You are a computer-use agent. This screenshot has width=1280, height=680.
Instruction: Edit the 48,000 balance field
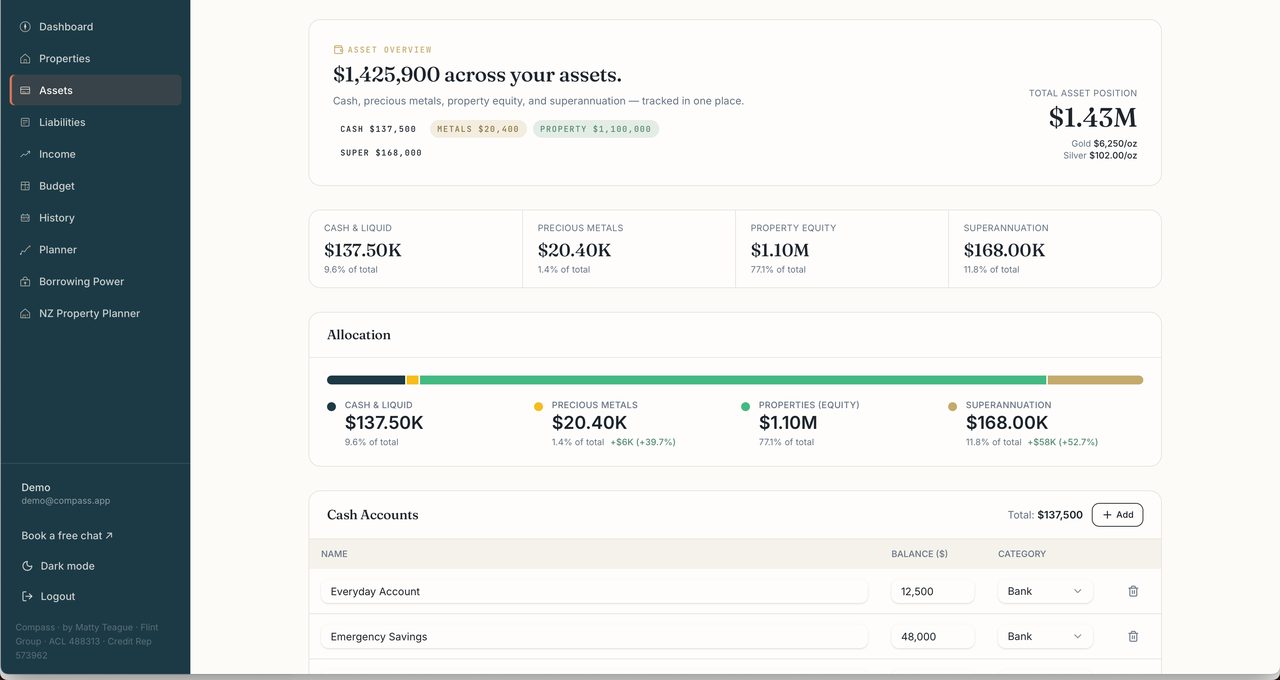coord(933,636)
